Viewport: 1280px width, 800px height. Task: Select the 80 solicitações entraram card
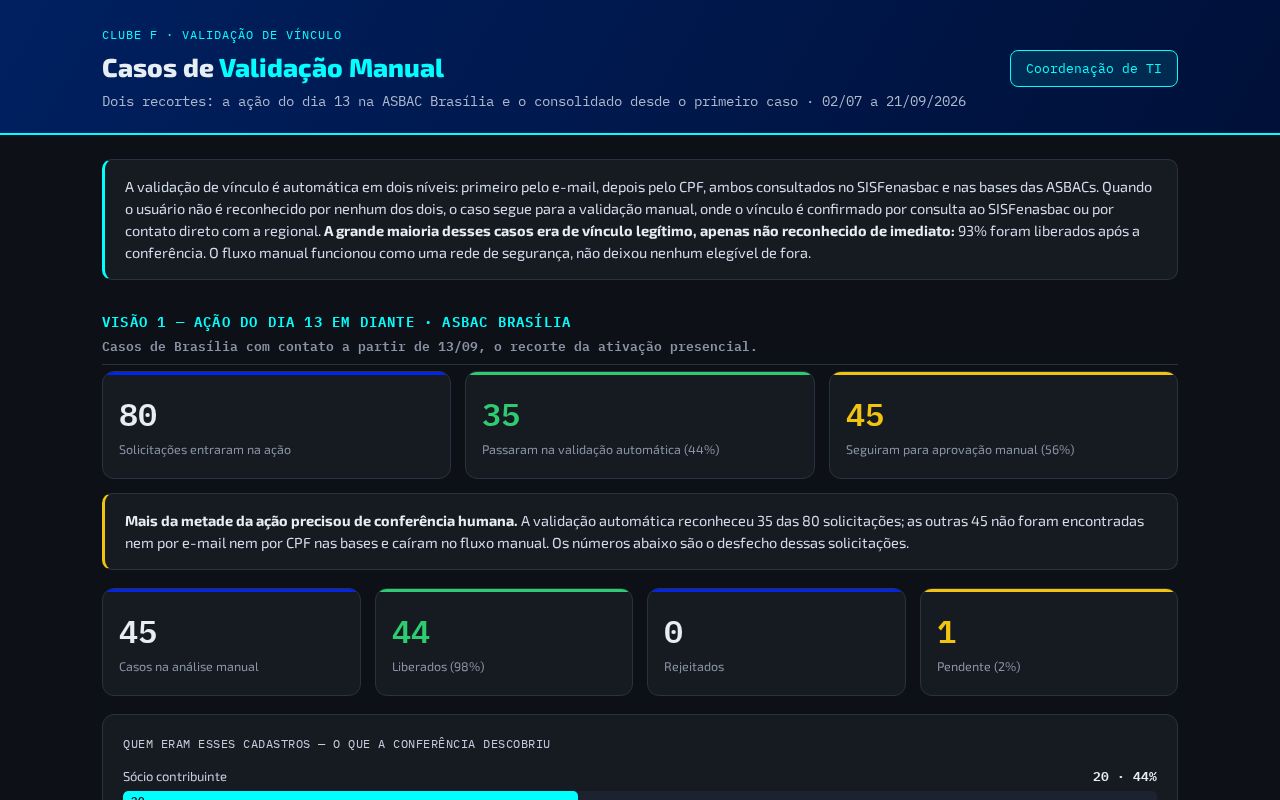point(276,425)
